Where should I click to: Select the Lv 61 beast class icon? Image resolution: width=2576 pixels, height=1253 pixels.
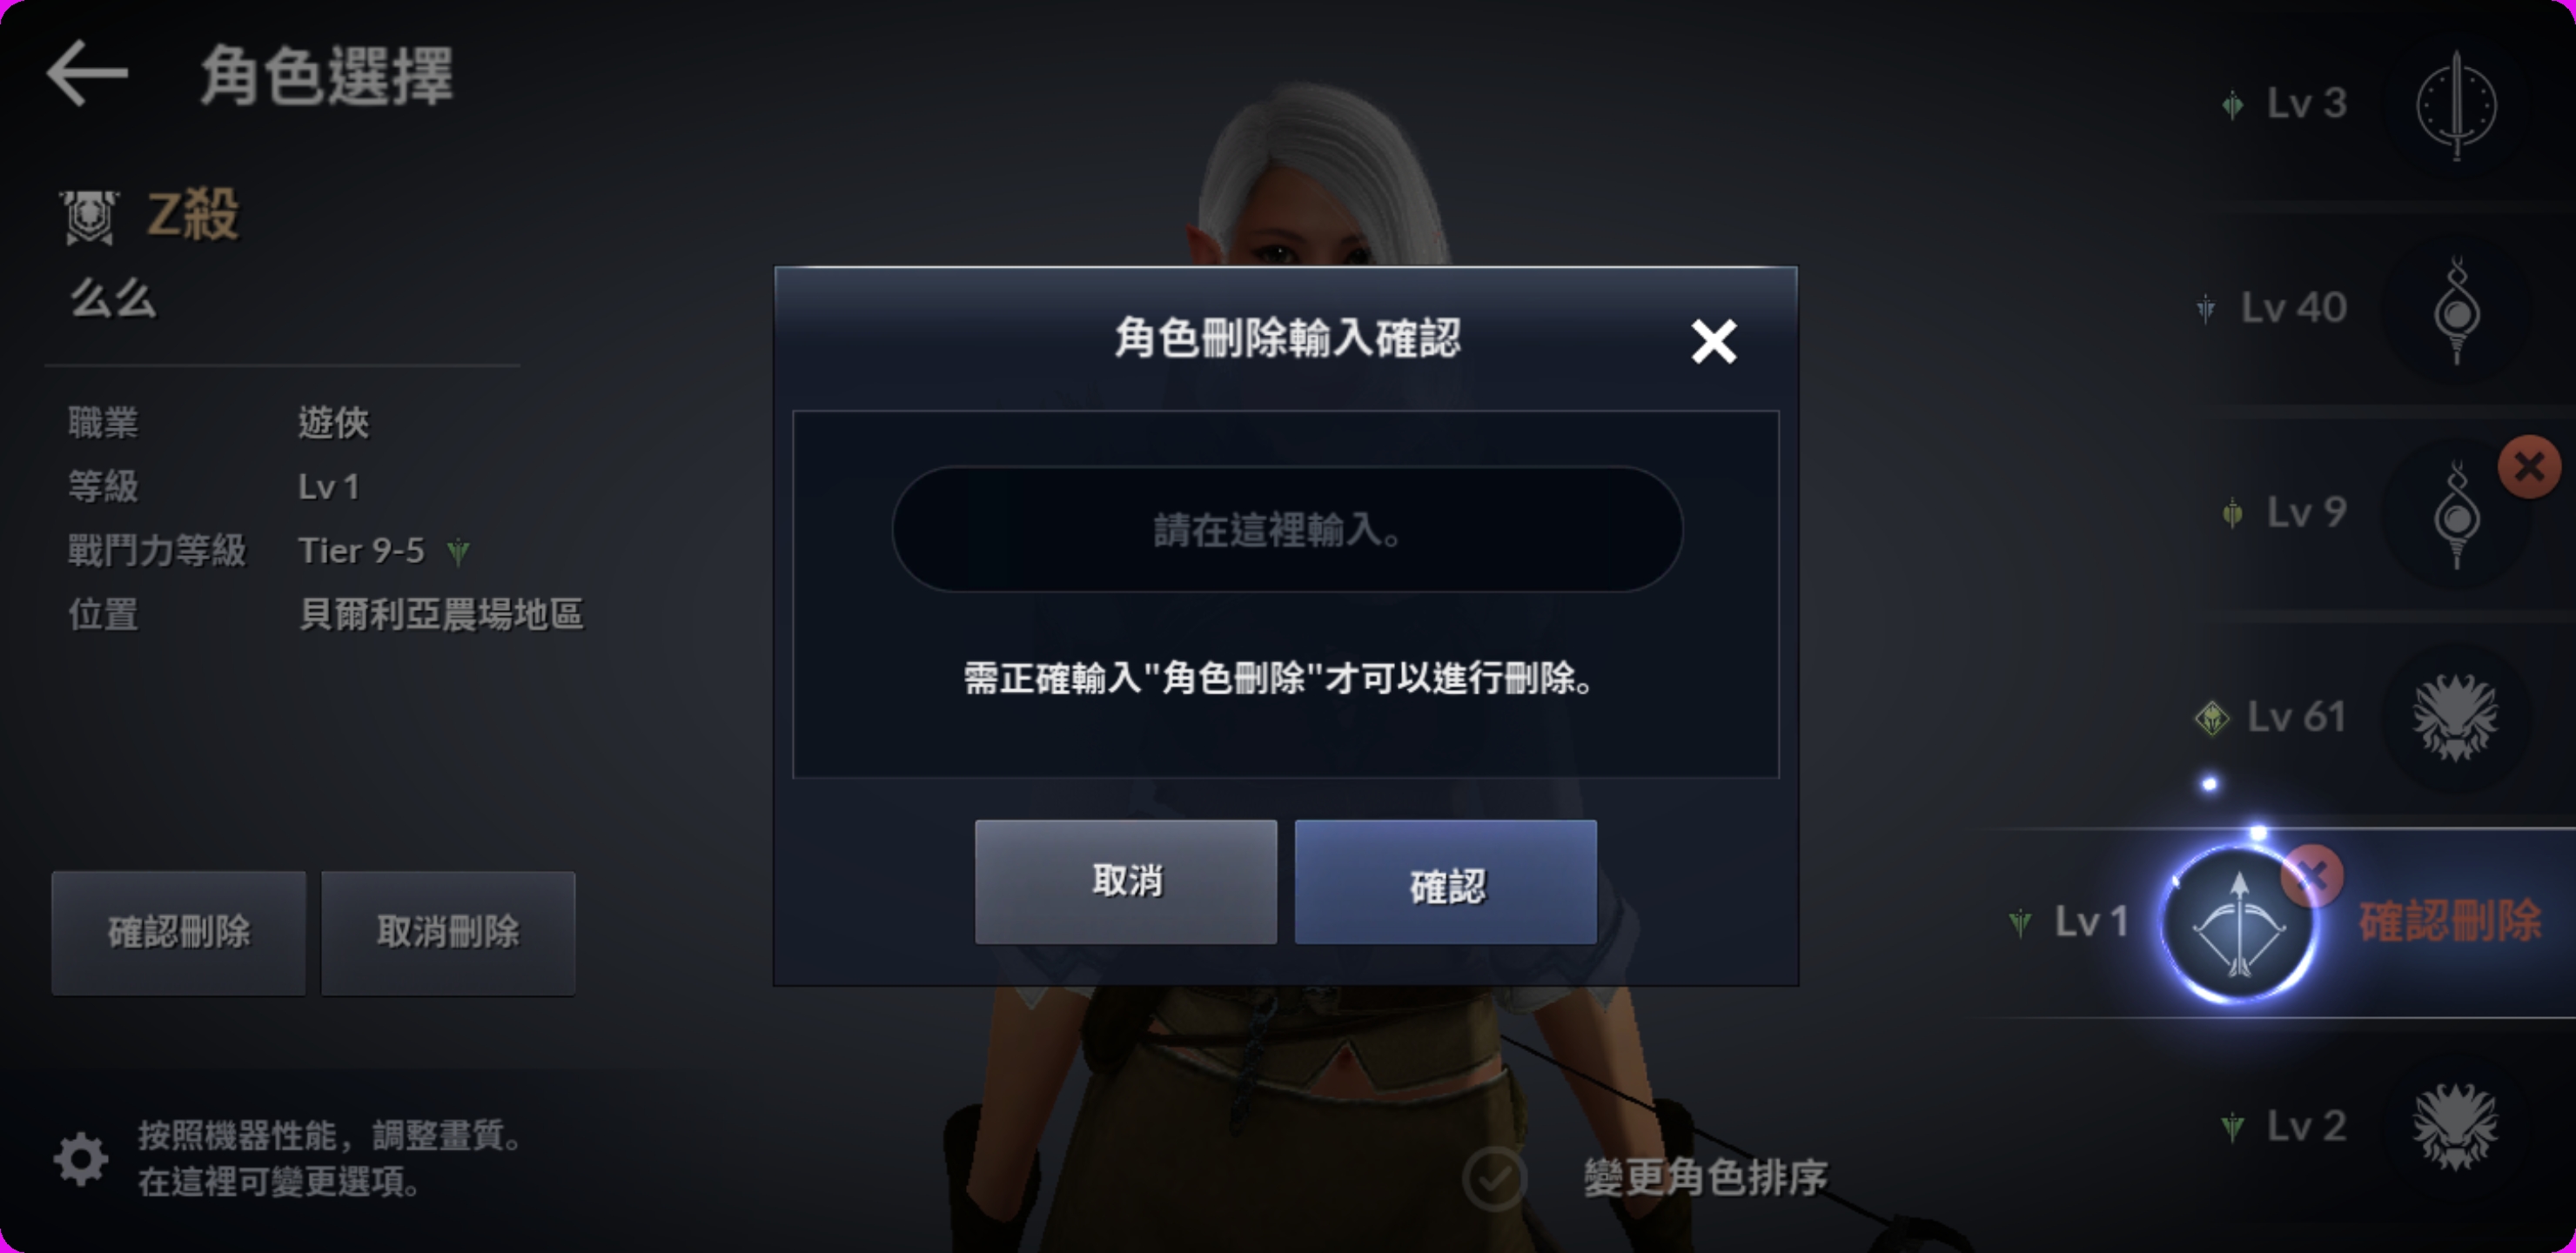click(x=2454, y=717)
